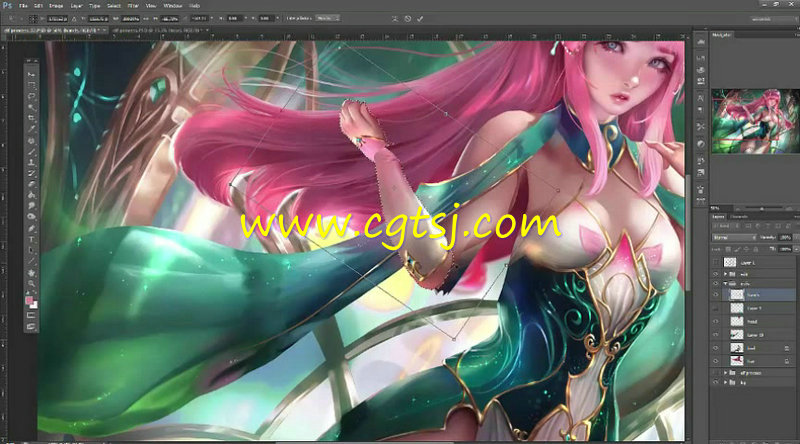800x444 pixels.
Task: Open the Interpolation dropdown in options bar
Action: 327,18
